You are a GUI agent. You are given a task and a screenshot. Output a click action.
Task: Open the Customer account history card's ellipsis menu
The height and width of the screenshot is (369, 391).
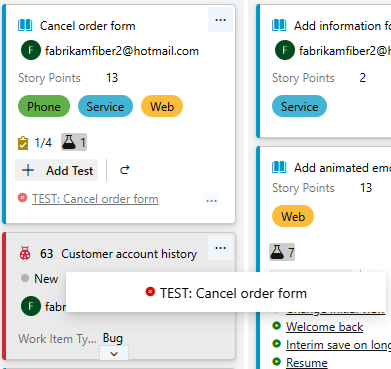point(220,248)
